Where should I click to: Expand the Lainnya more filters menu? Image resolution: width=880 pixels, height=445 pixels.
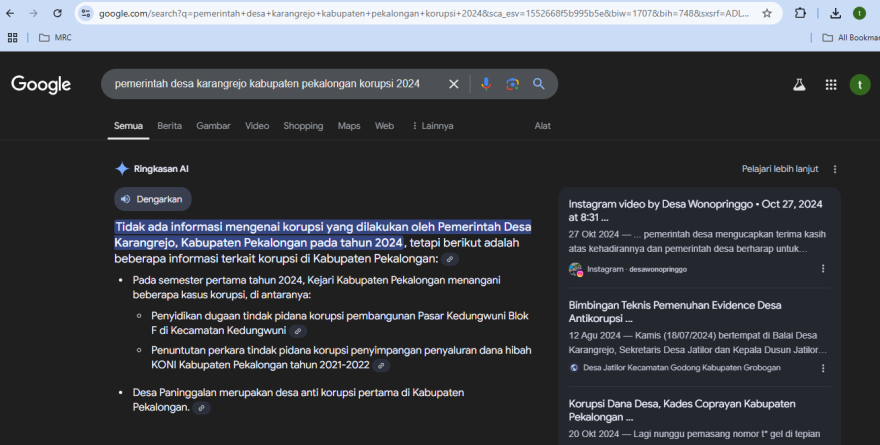432,126
